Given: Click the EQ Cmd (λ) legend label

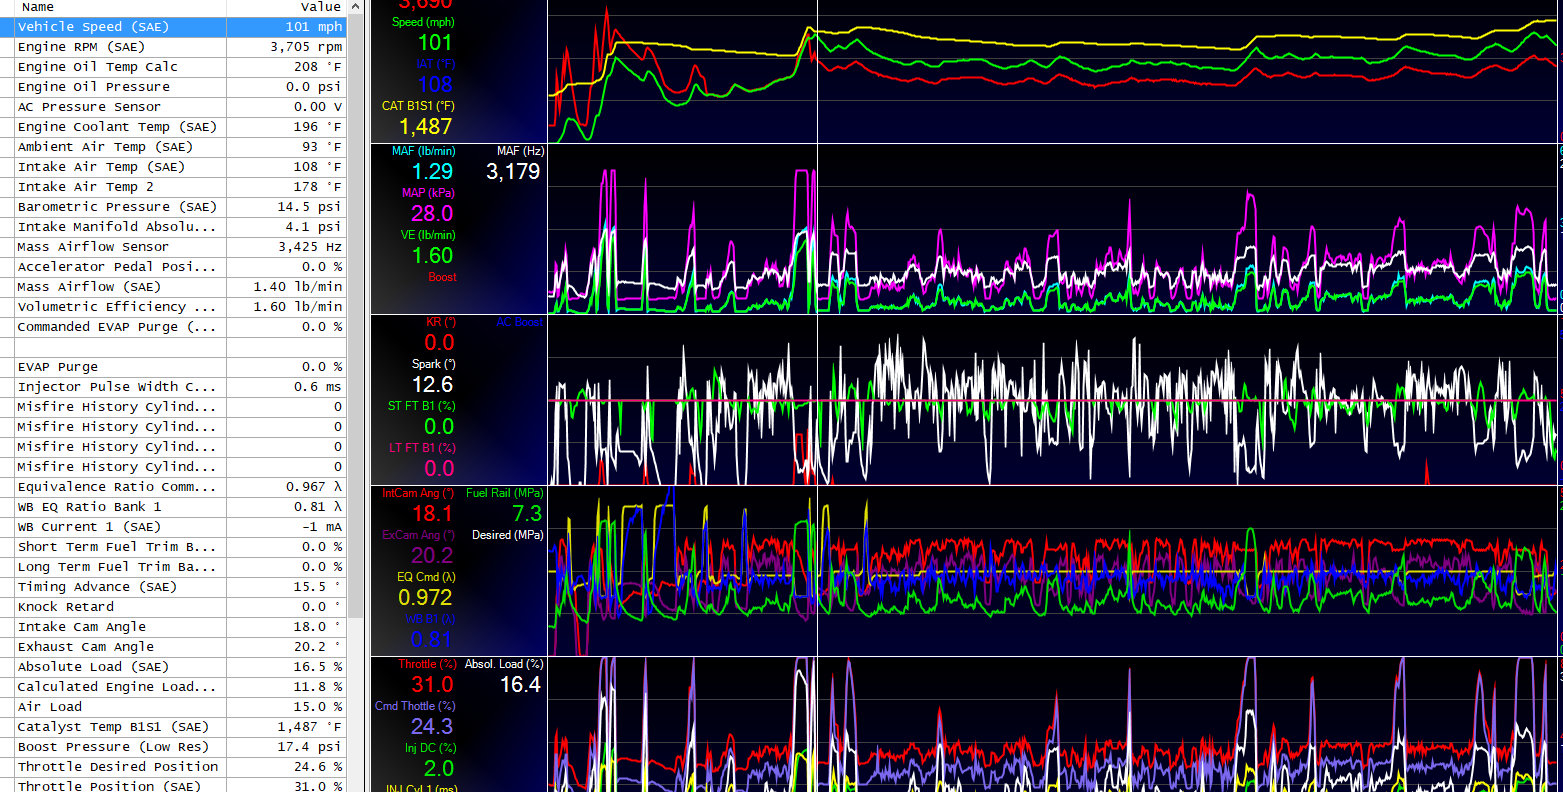Looking at the screenshot, I should tap(426, 577).
